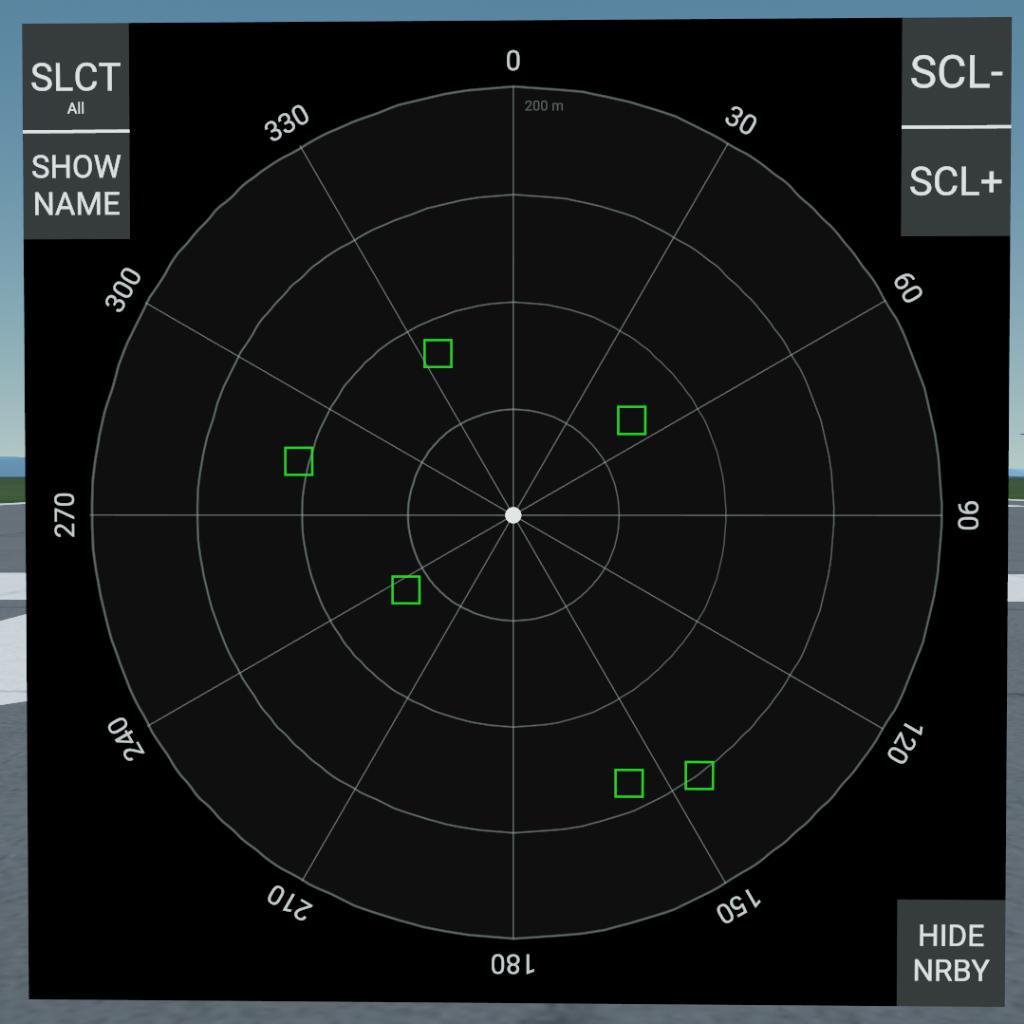Increase radar scale with SCL+
The width and height of the screenshot is (1024, 1024).
coord(954,182)
